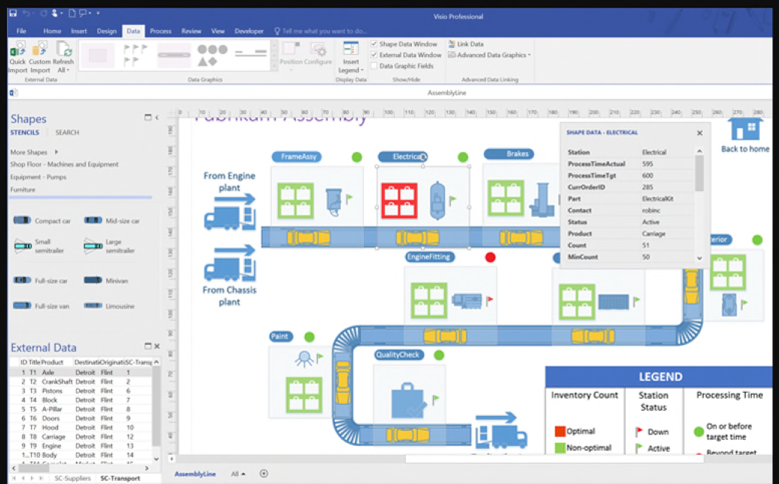Click the Link Data icon
779x484 pixels.
tap(452, 44)
